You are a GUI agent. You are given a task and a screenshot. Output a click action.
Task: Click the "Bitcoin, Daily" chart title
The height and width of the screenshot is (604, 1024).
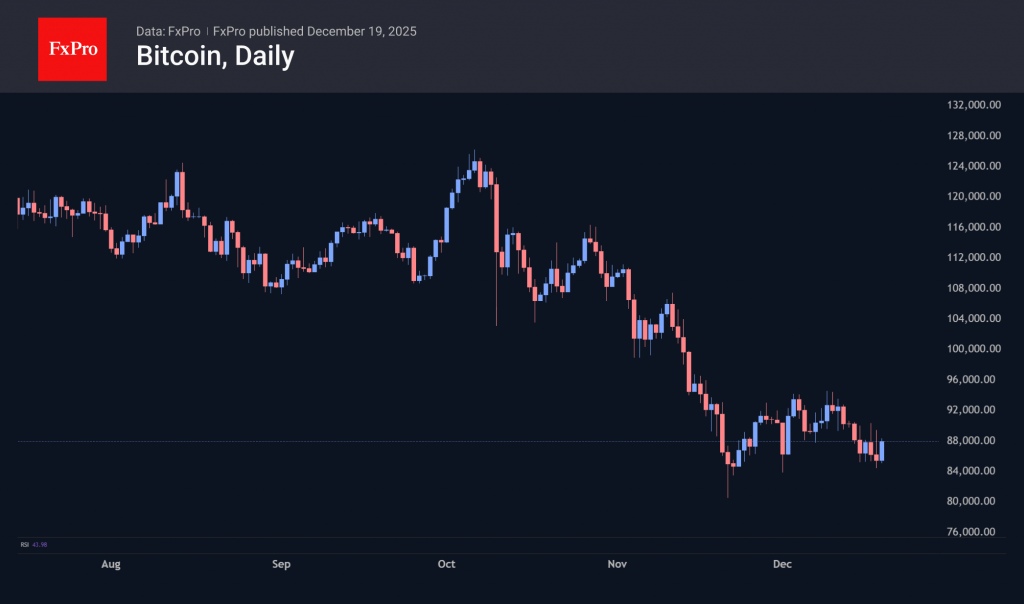[x=215, y=57]
